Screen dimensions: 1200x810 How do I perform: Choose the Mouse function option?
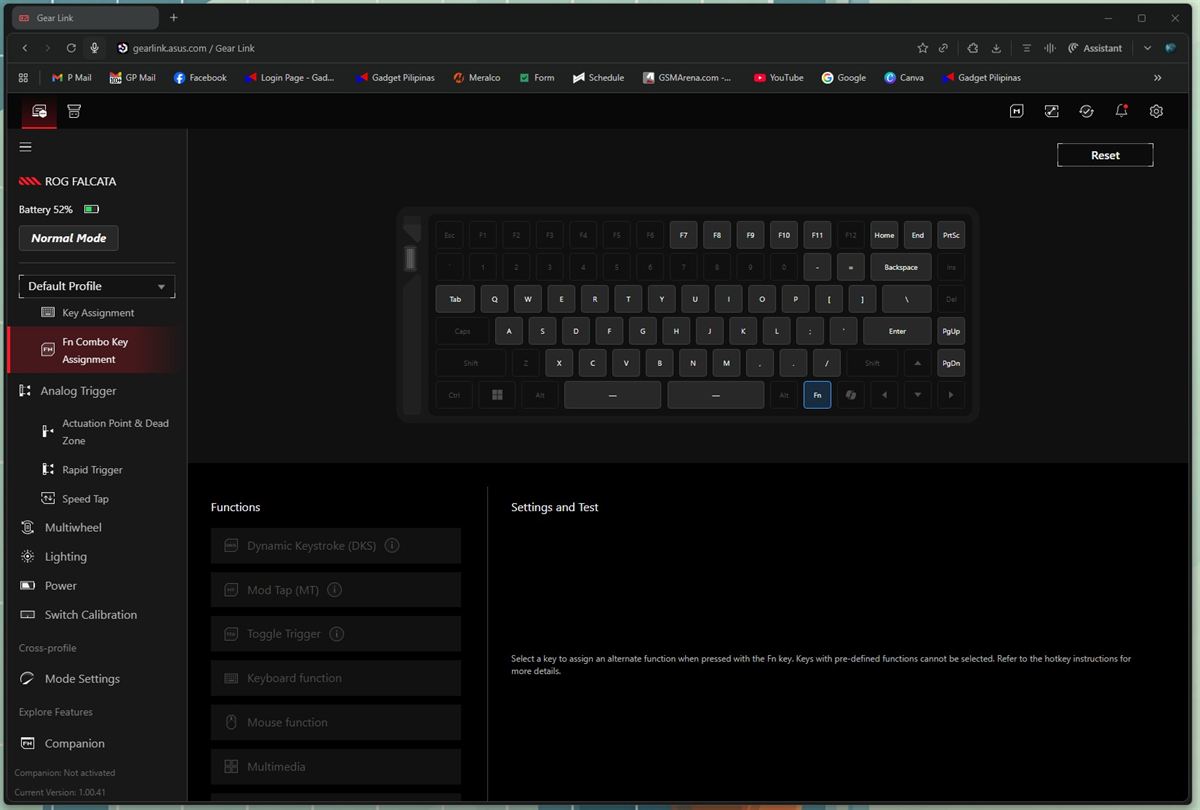336,722
